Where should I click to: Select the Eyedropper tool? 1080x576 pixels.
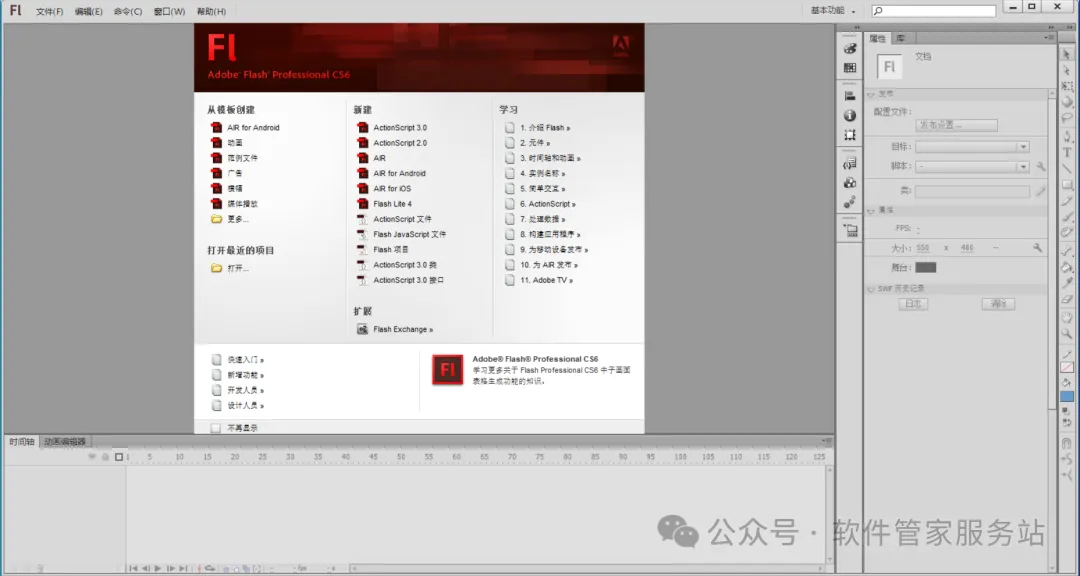tap(1067, 282)
